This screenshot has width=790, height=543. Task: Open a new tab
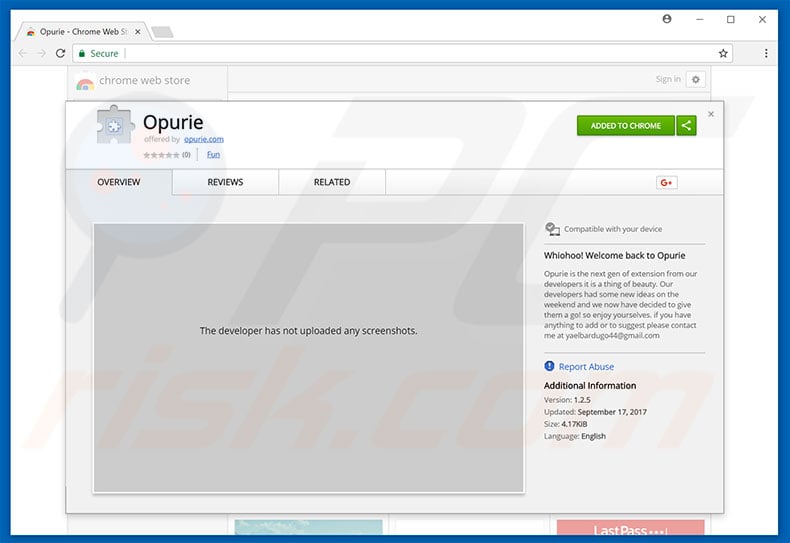162,32
